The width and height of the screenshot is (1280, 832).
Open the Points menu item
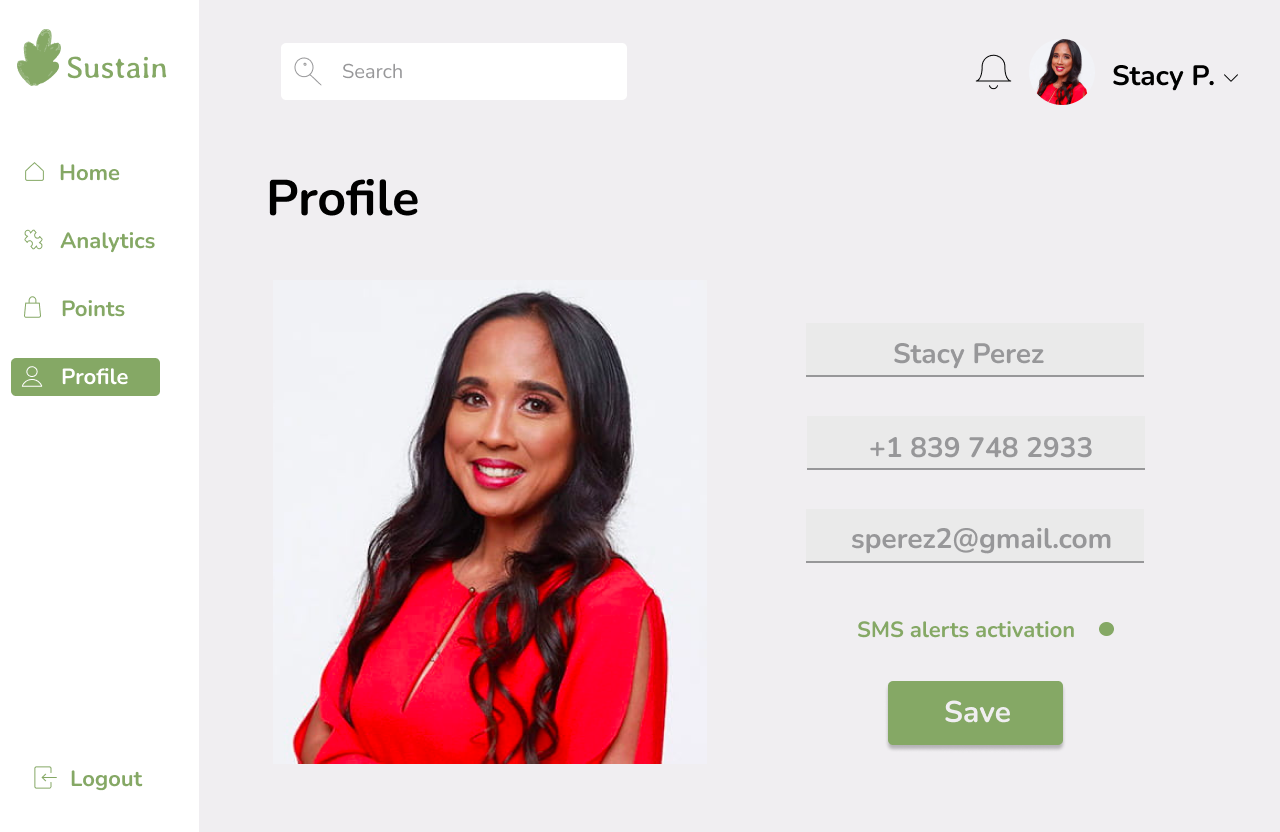(93, 308)
